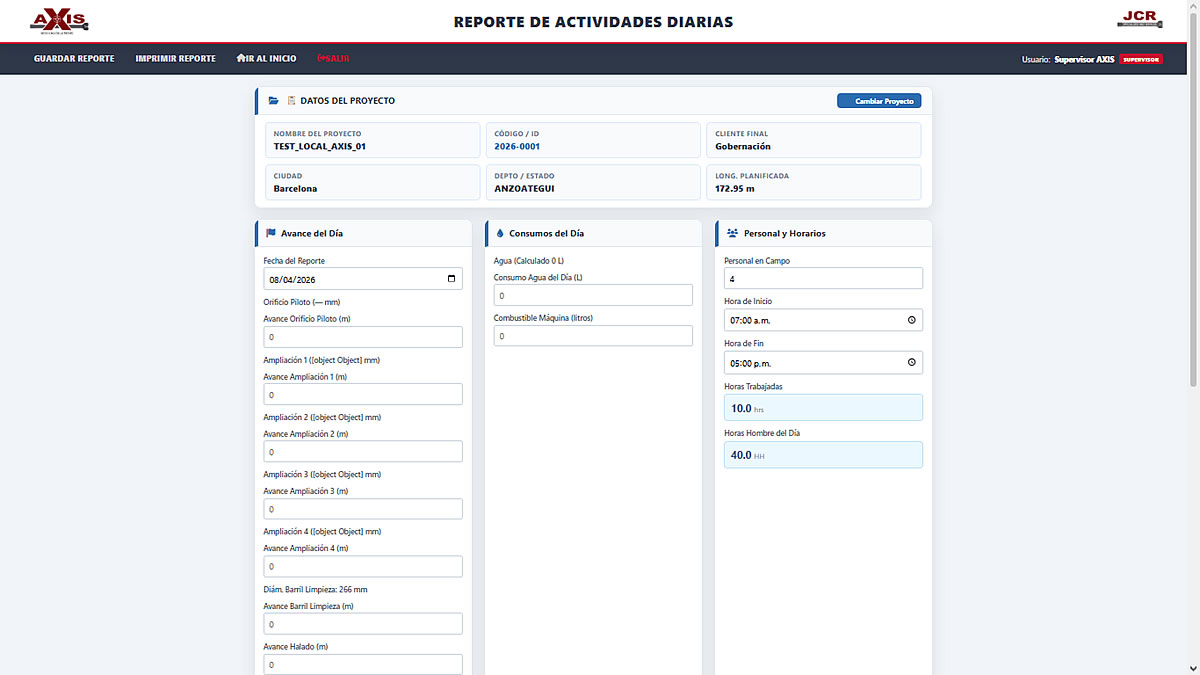
Task: Click the clipboard icon beside Datos del Proyecto
Action: click(291, 101)
